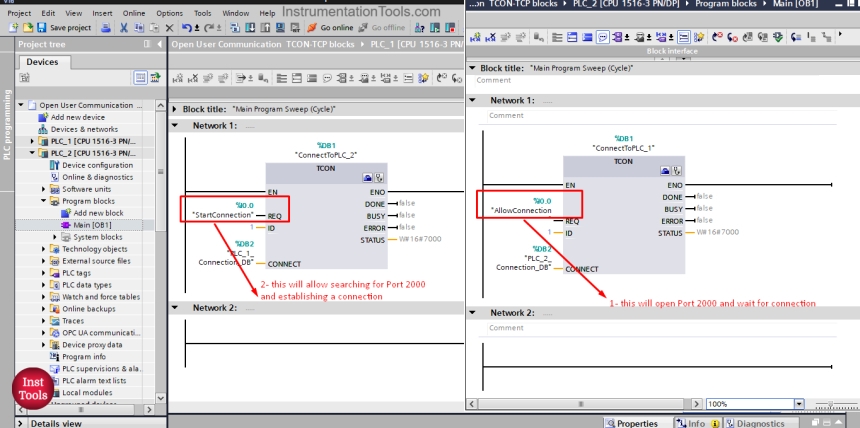Toggle network comments icon in PLC_2 toolbar
The height and width of the screenshot is (428, 860).
603,37
